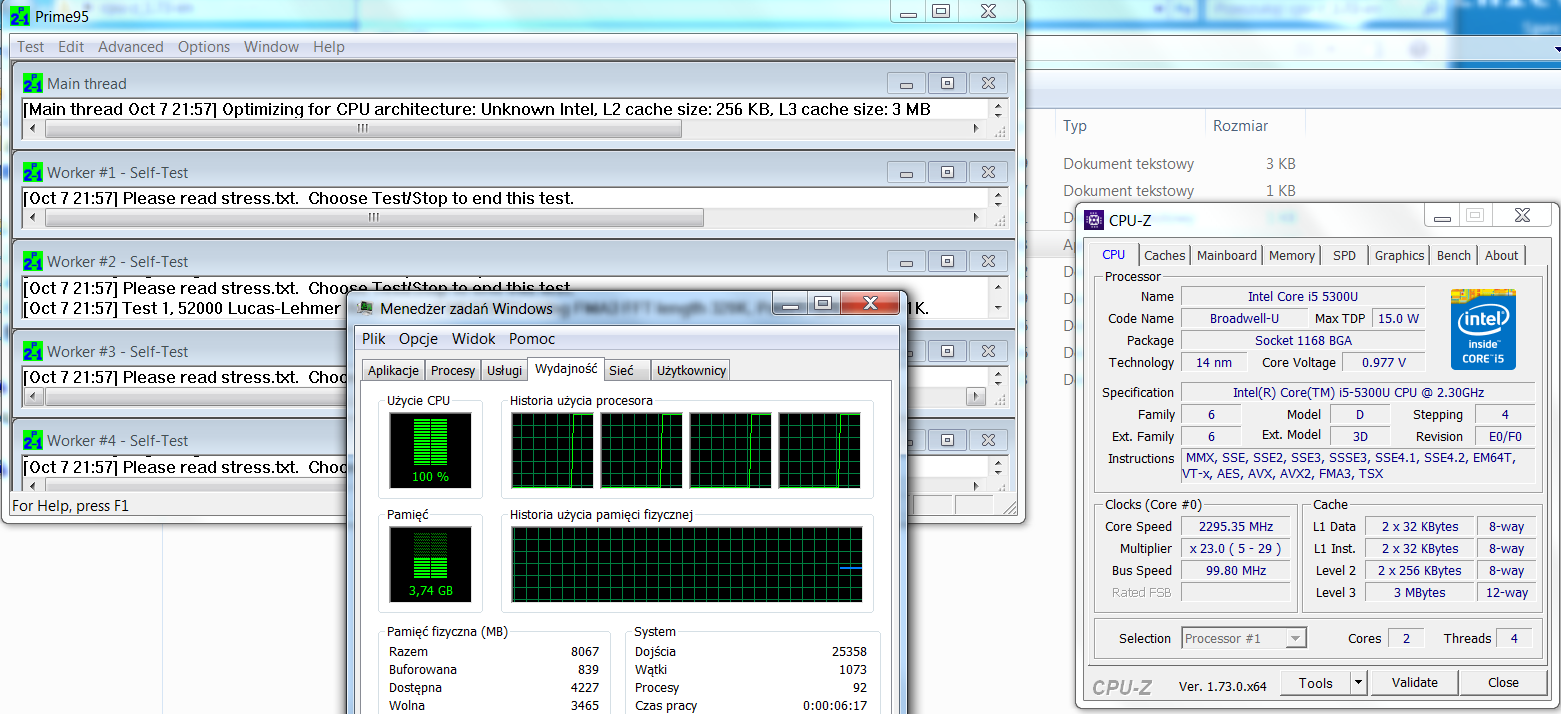The image size is (1561, 714).
Task: Open the Advanced menu in Prime95
Action: (131, 47)
